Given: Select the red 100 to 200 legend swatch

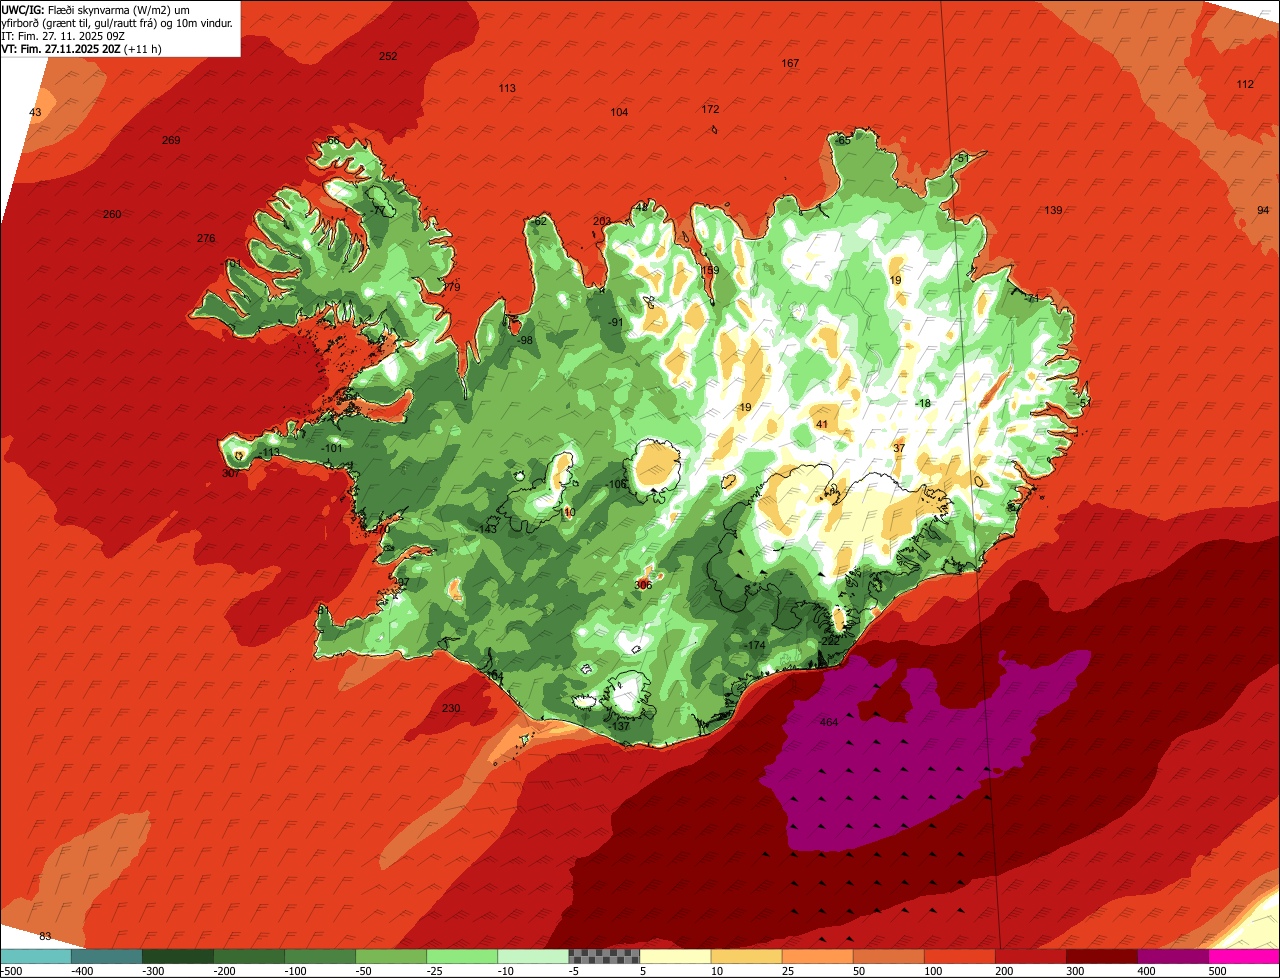Looking at the screenshot, I should [x=959, y=956].
